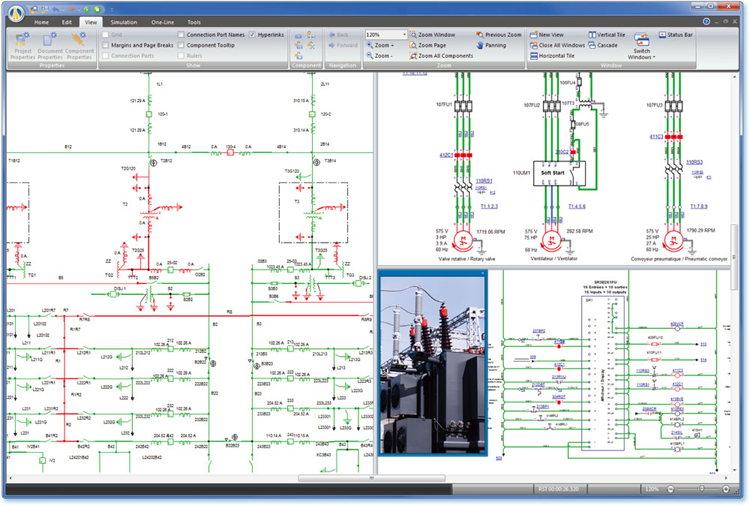Image resolution: width=750 pixels, height=506 pixels.
Task: Switch to the Edit tab
Action: coord(66,22)
